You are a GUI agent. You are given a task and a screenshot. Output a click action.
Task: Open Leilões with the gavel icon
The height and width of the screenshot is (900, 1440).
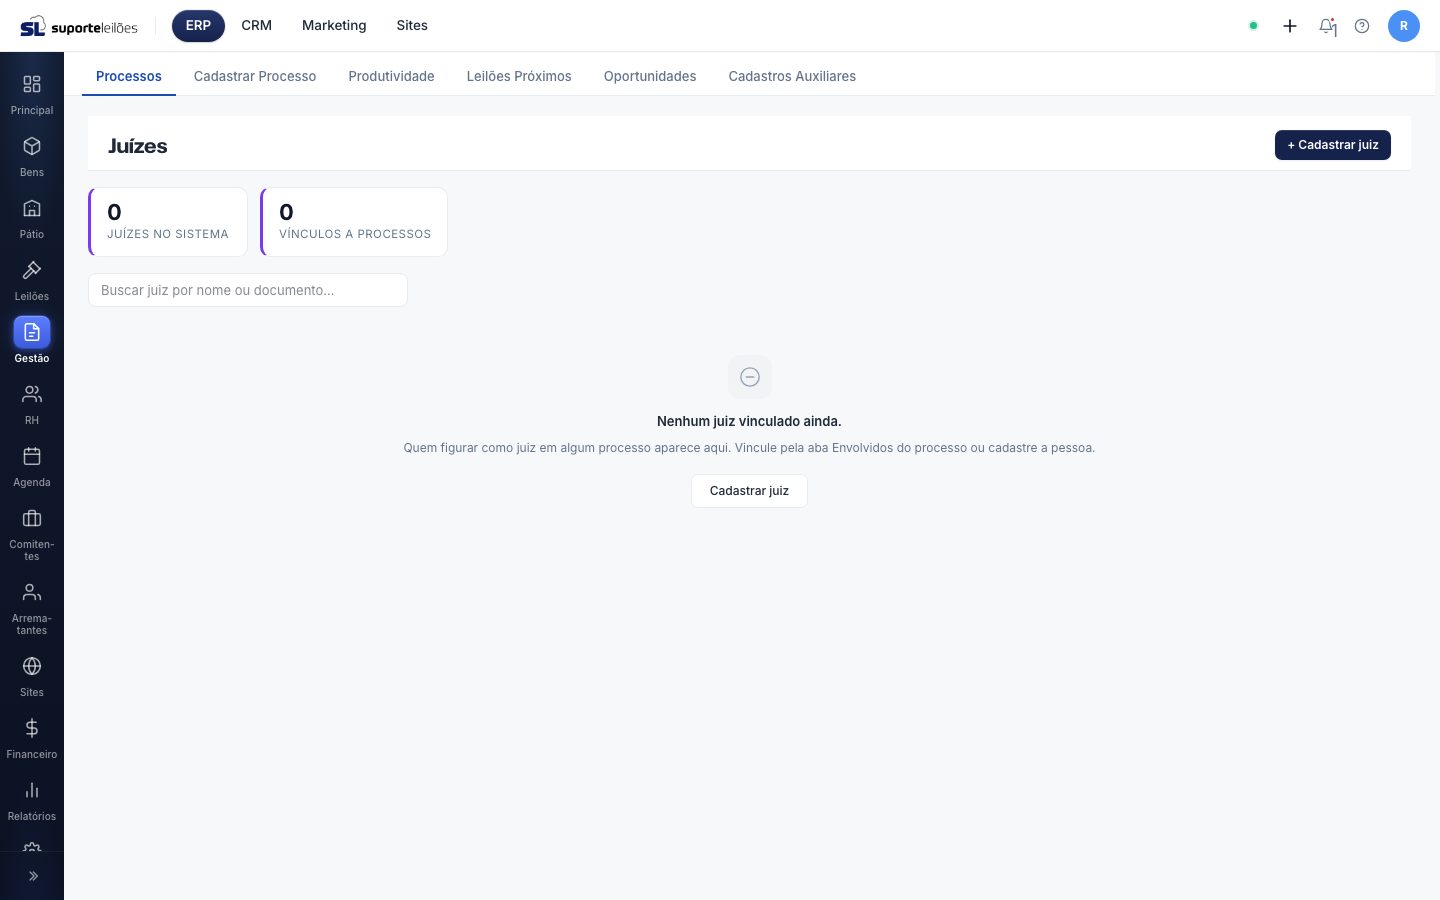pyautogui.click(x=32, y=281)
